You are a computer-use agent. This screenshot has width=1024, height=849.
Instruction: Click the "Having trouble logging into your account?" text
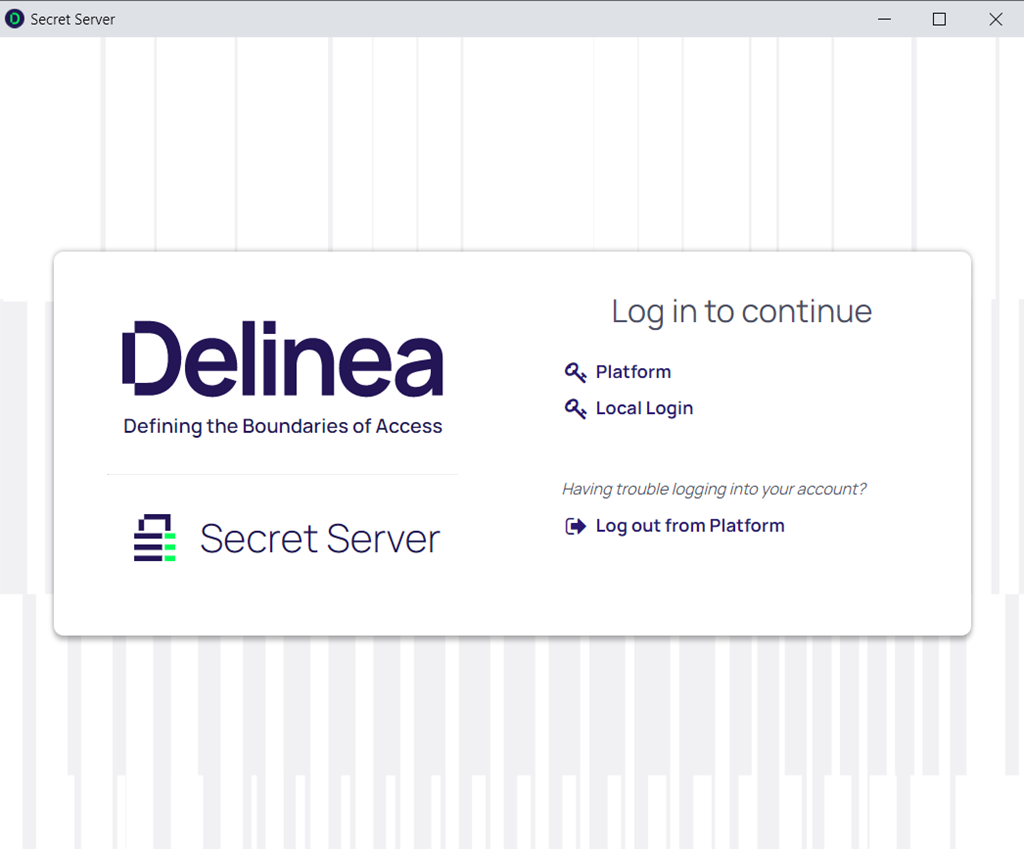click(x=714, y=489)
